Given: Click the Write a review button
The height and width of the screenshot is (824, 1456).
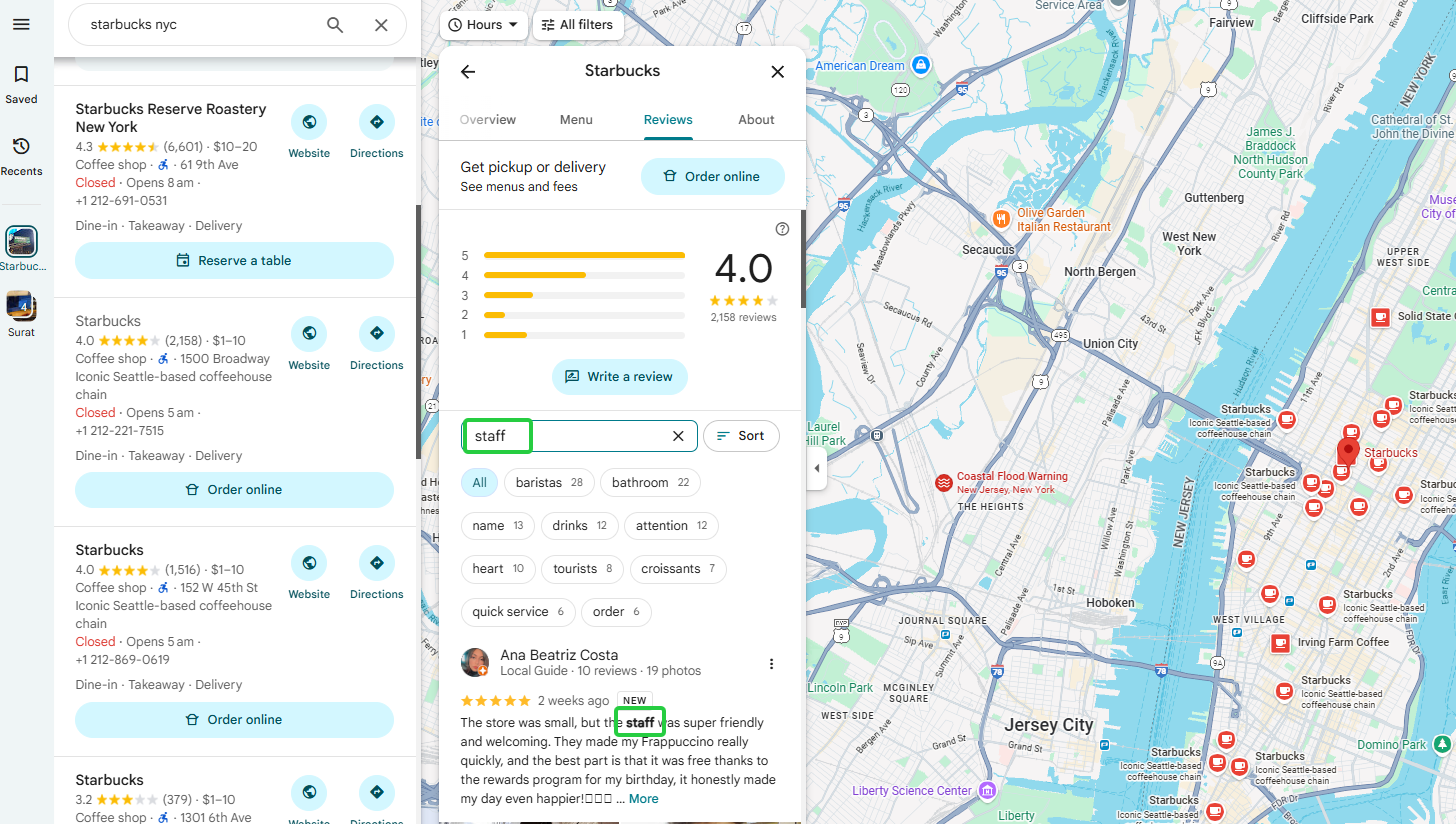Looking at the screenshot, I should 619,377.
